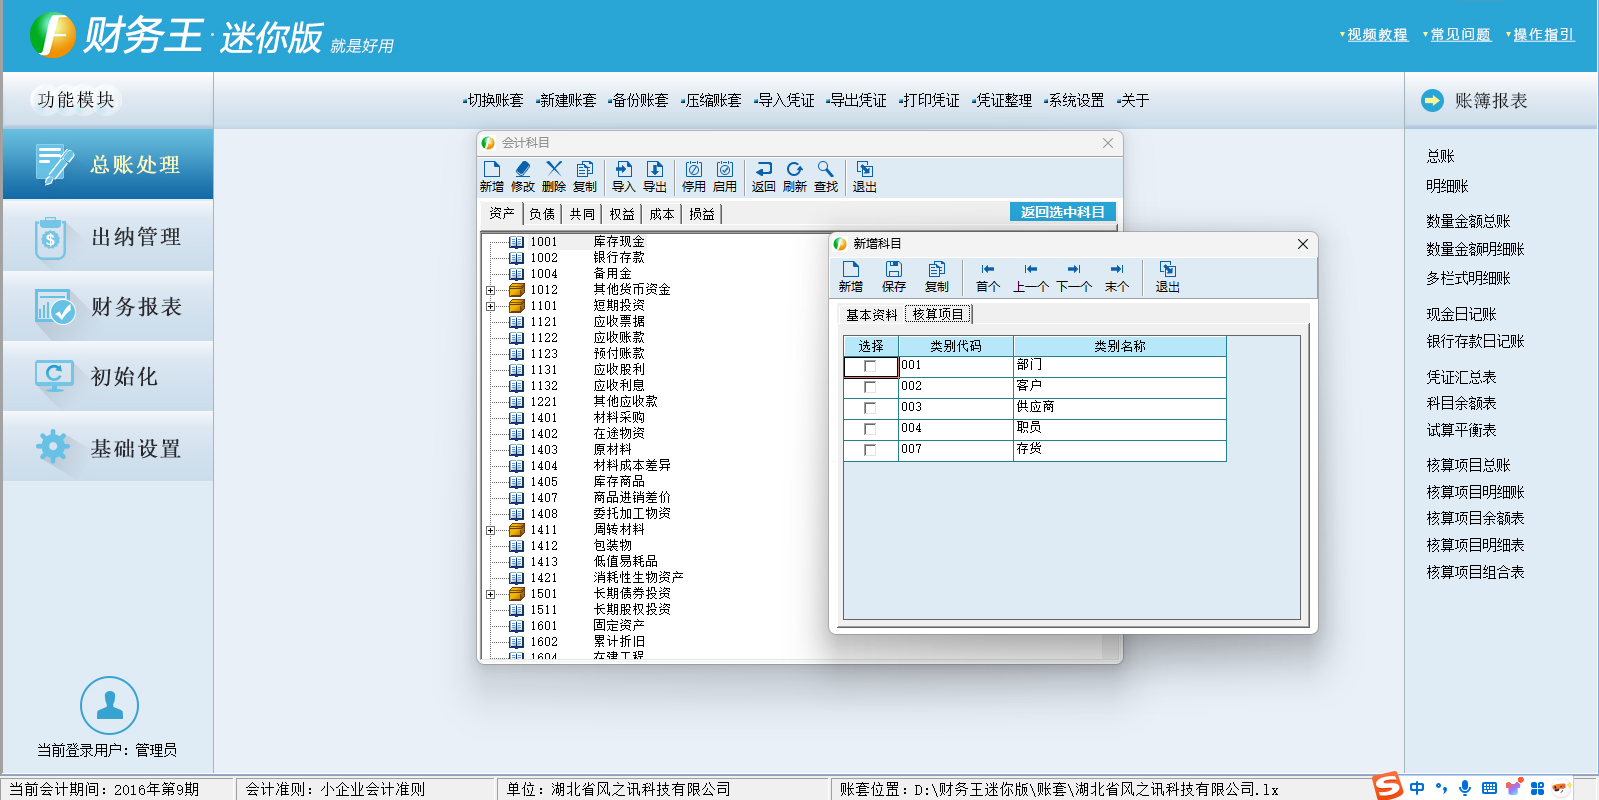
Task: Open the 操作指引 link
Action: 1543,35
